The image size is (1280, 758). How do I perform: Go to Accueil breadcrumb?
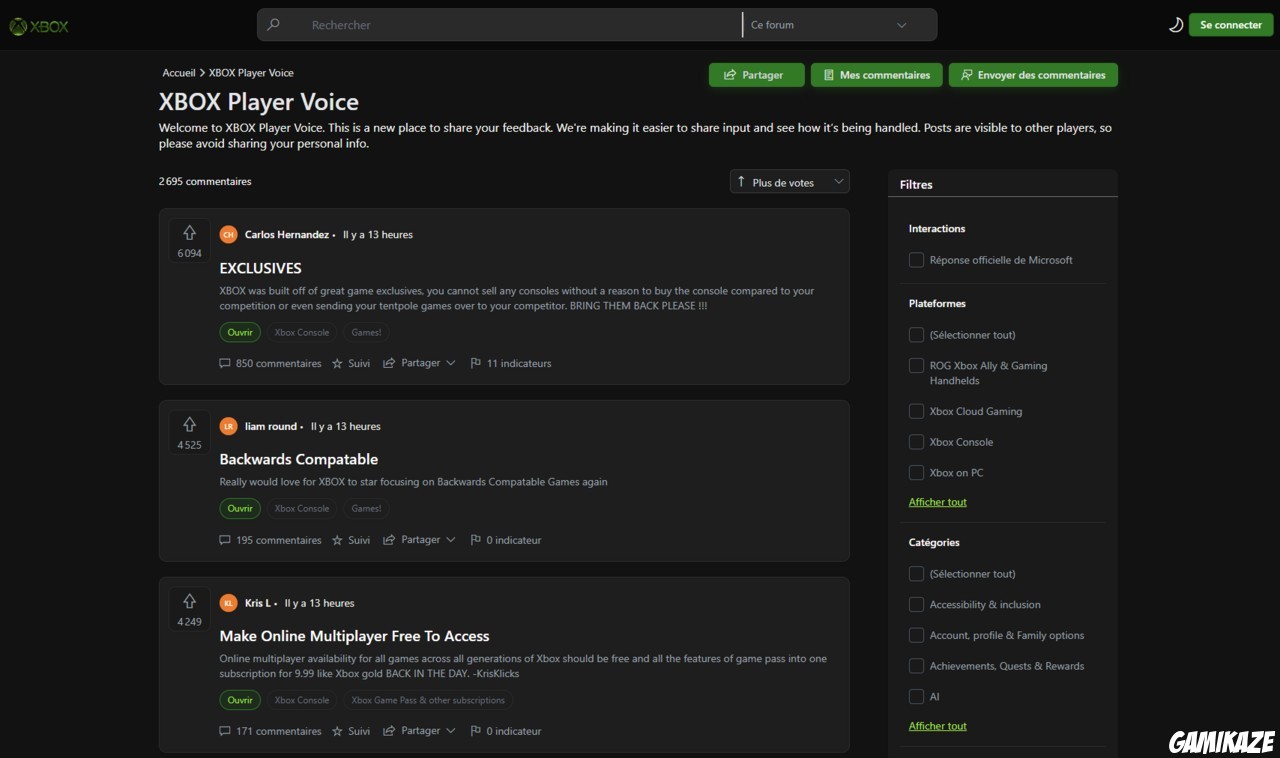pos(179,73)
